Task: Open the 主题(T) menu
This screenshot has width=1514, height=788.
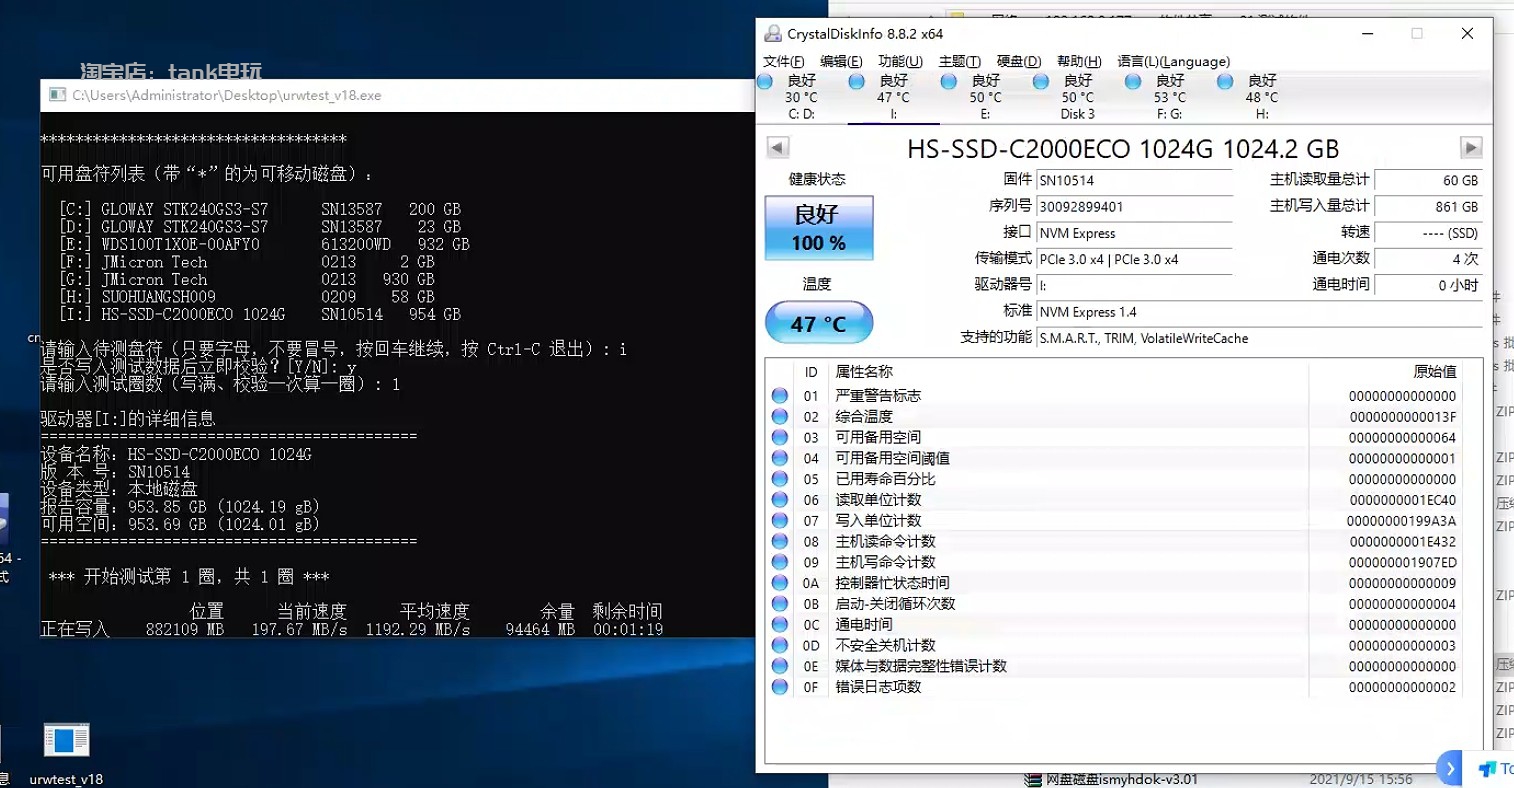Action: click(958, 61)
